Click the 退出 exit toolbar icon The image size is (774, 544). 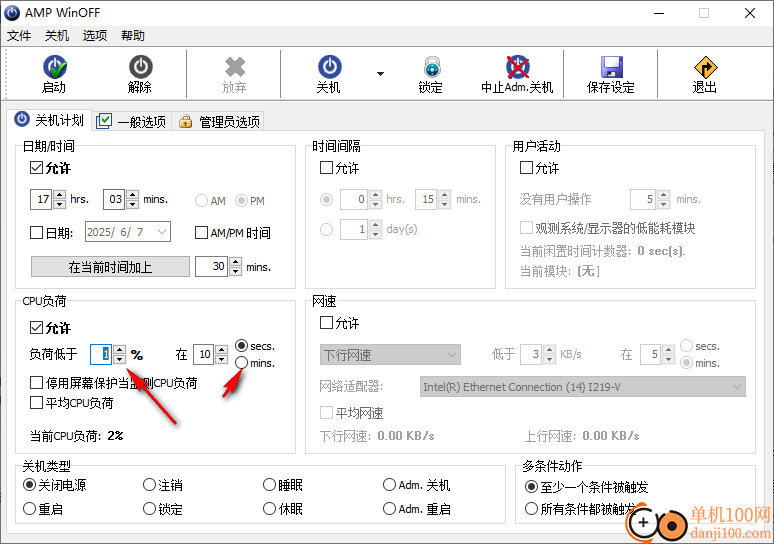[x=705, y=67]
